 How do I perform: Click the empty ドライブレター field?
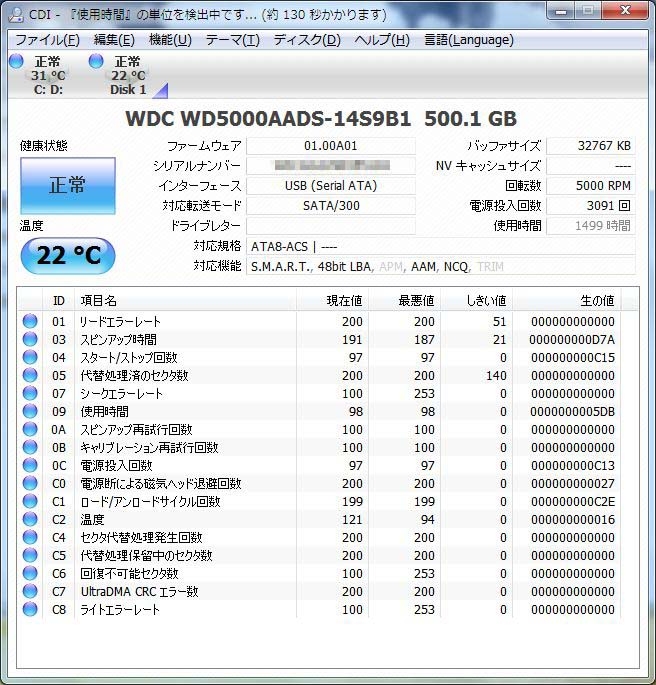coord(331,226)
